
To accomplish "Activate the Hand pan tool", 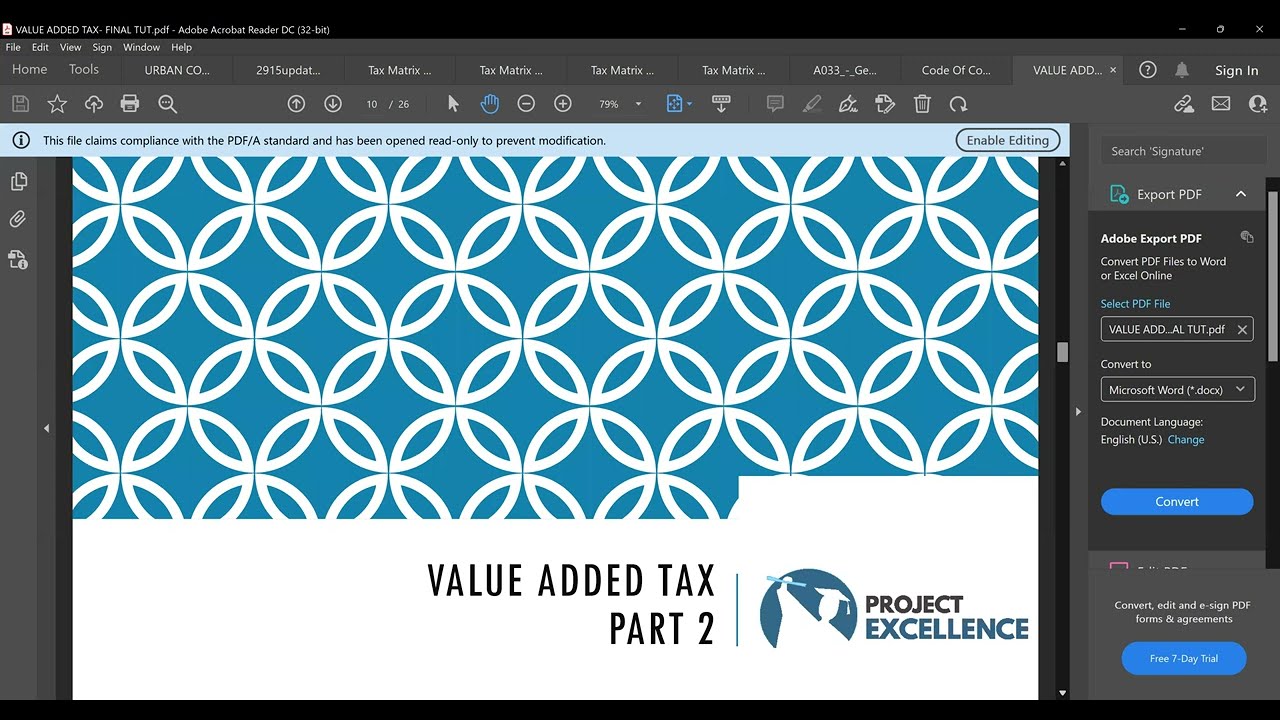I will (x=489, y=104).
